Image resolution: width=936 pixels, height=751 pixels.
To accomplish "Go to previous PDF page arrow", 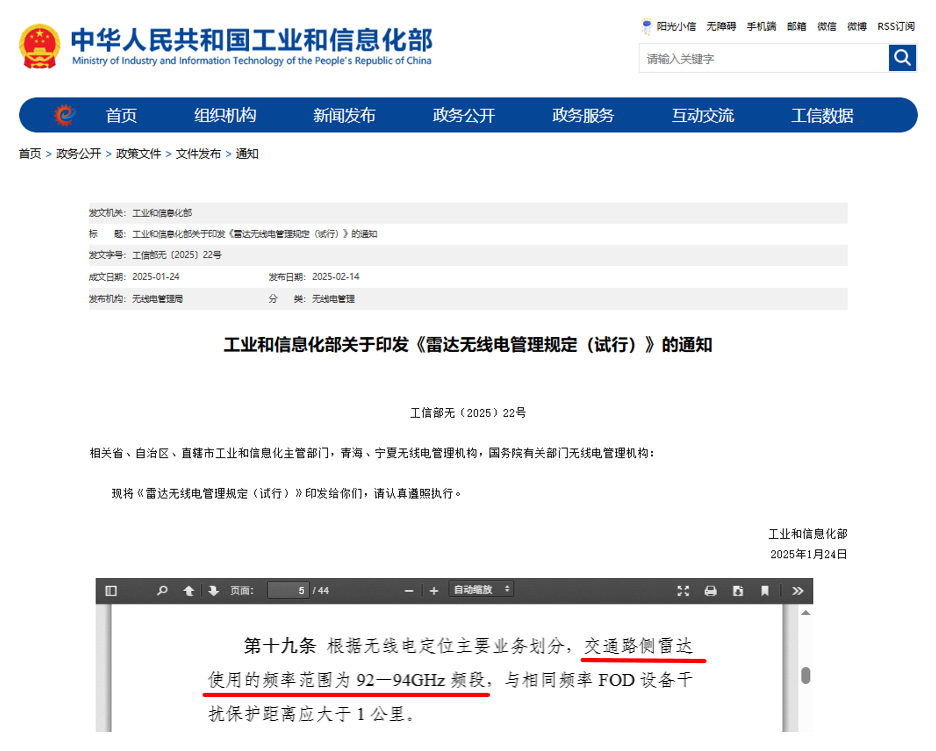I will pos(188,591).
